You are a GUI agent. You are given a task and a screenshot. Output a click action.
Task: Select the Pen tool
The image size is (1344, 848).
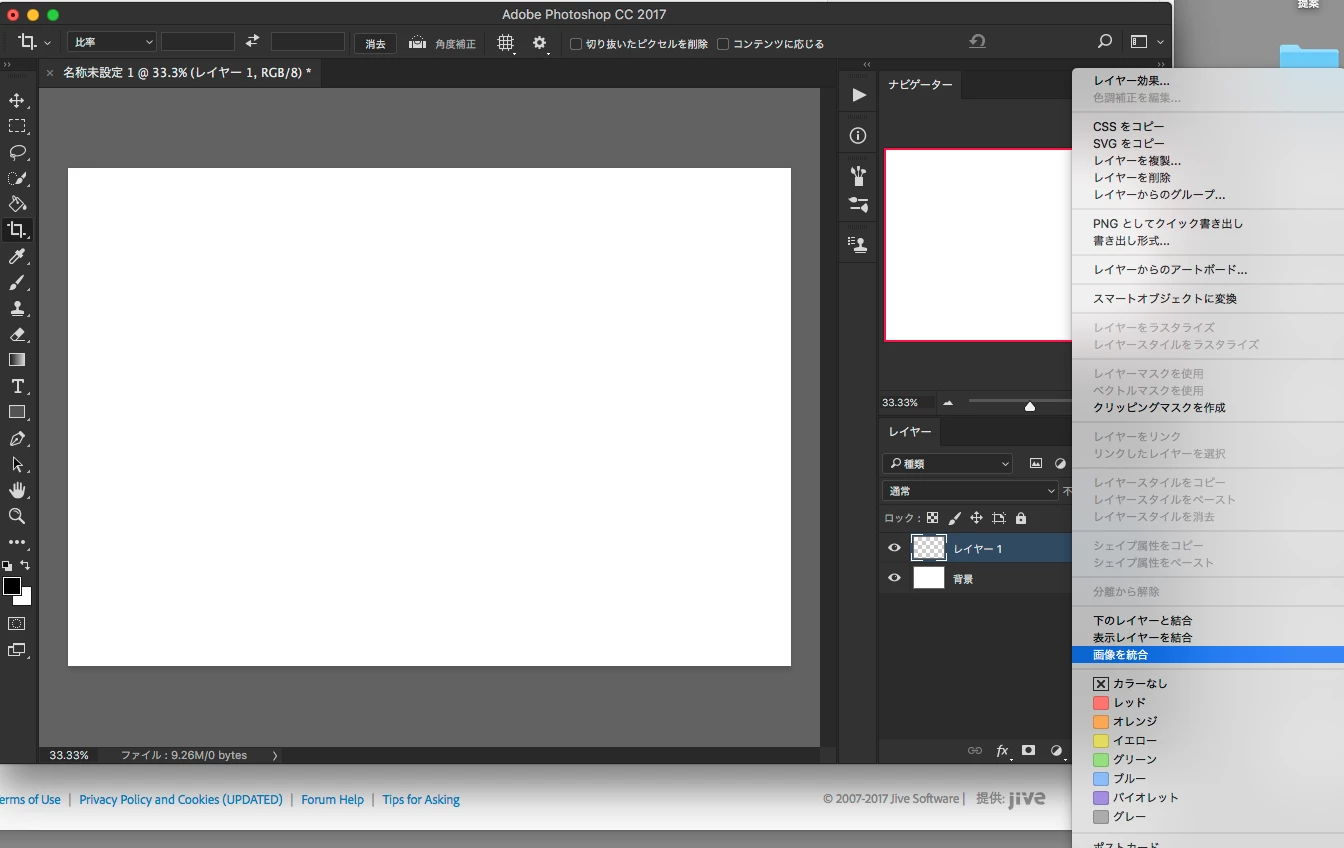tap(17, 438)
